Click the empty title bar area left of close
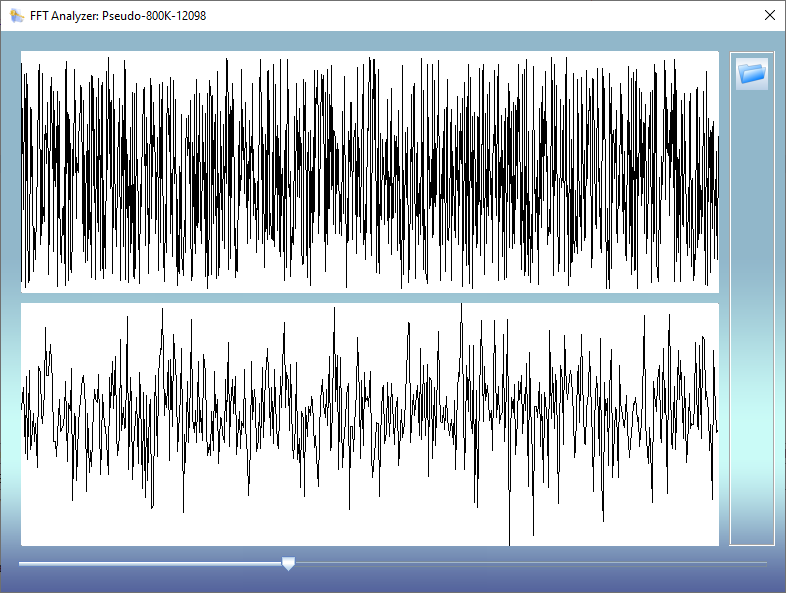Screen dimensions: 786x593 [500, 15]
